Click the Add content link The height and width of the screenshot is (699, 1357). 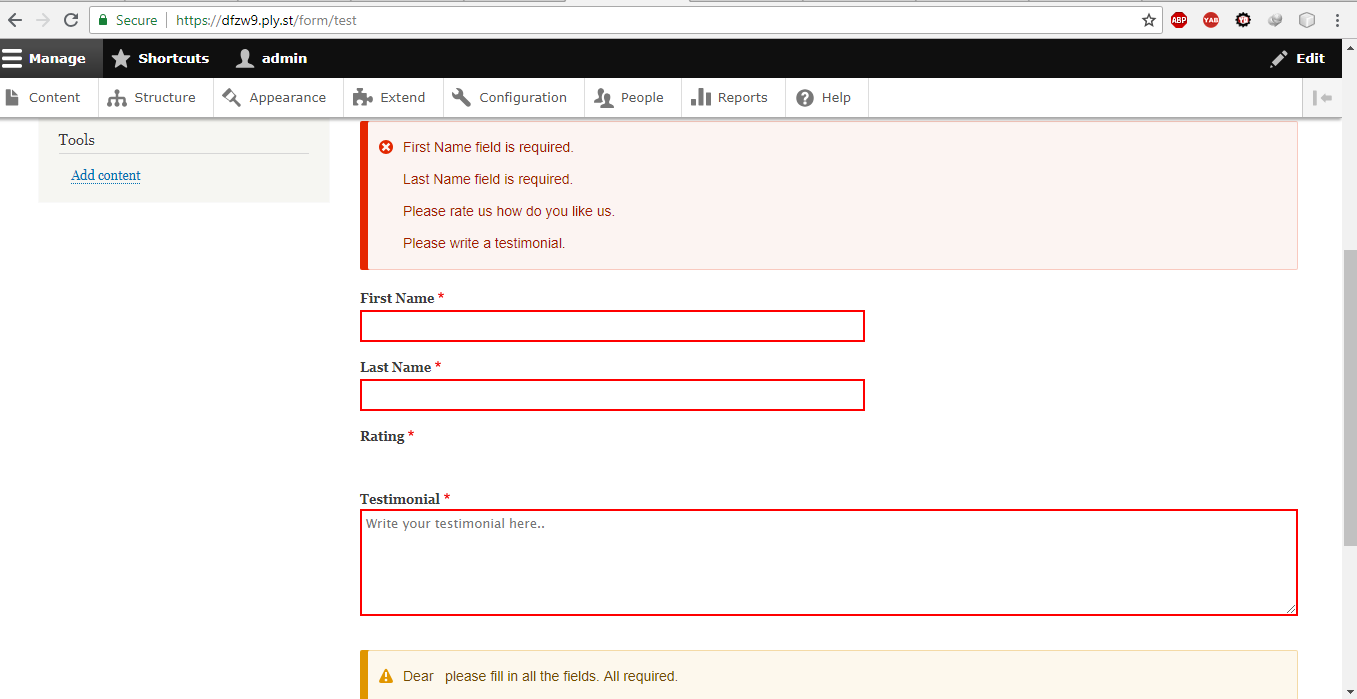[x=106, y=175]
